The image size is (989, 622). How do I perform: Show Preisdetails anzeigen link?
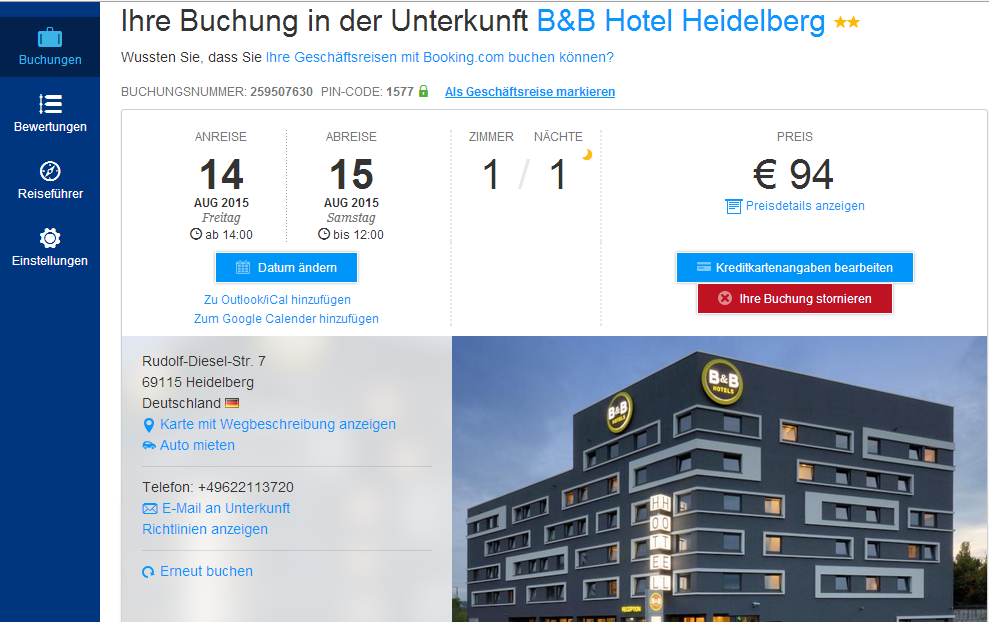[x=805, y=206]
